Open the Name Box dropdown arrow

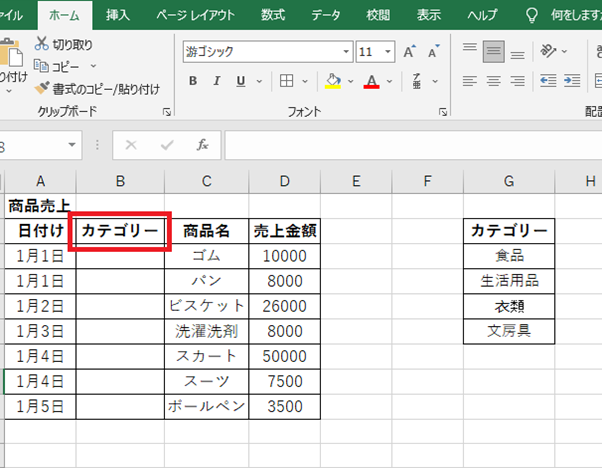coord(72,145)
